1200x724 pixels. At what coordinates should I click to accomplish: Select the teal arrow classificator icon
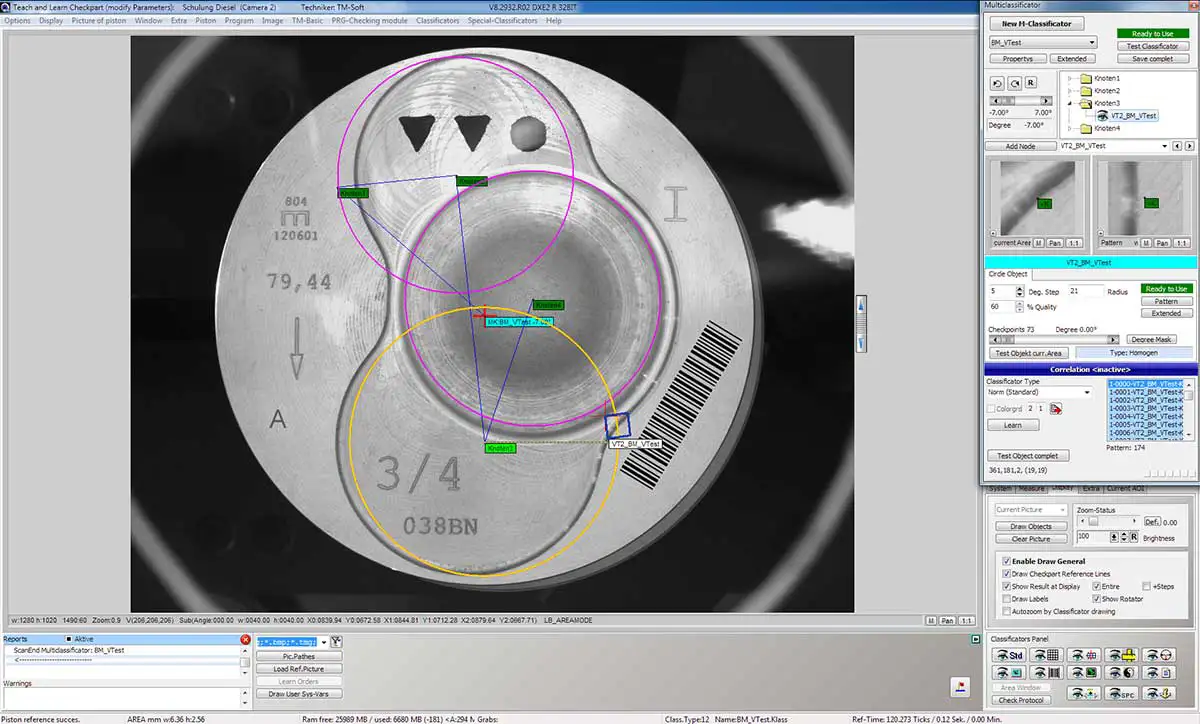[x=1009, y=673]
